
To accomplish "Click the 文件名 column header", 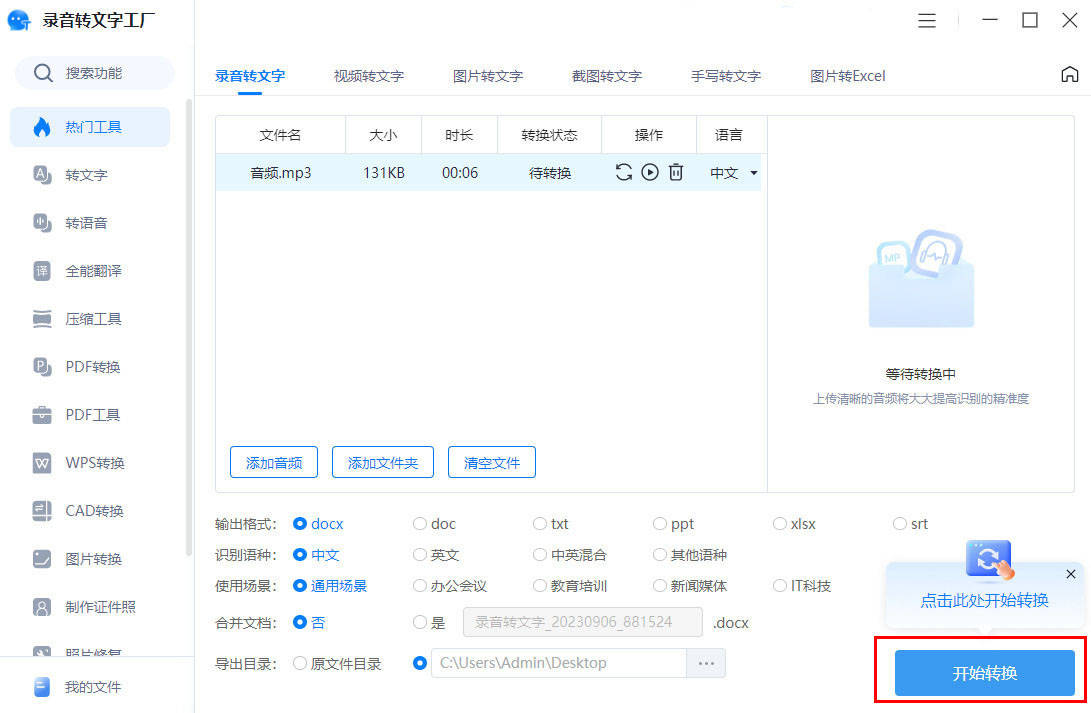I will 280,135.
